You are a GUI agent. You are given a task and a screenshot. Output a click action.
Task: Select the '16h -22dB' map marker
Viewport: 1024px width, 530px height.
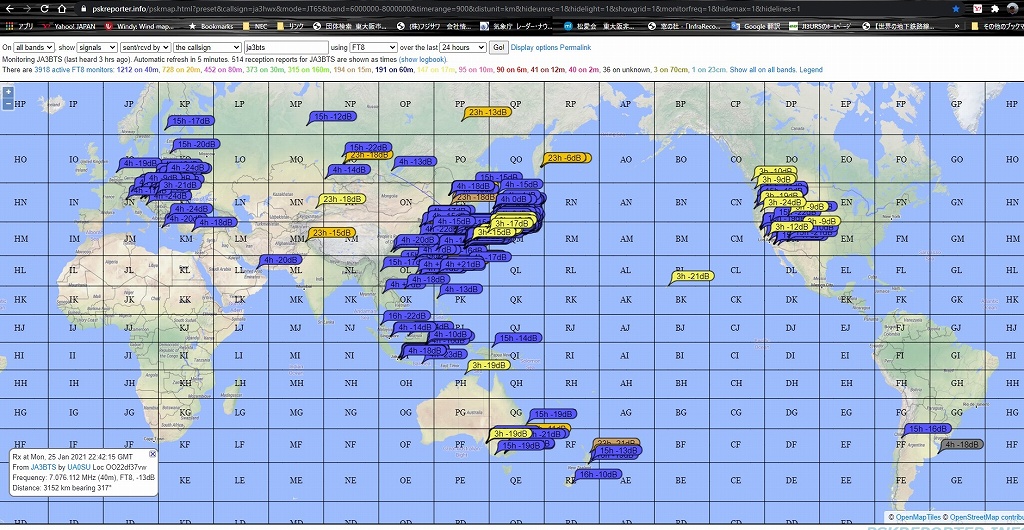tap(408, 316)
